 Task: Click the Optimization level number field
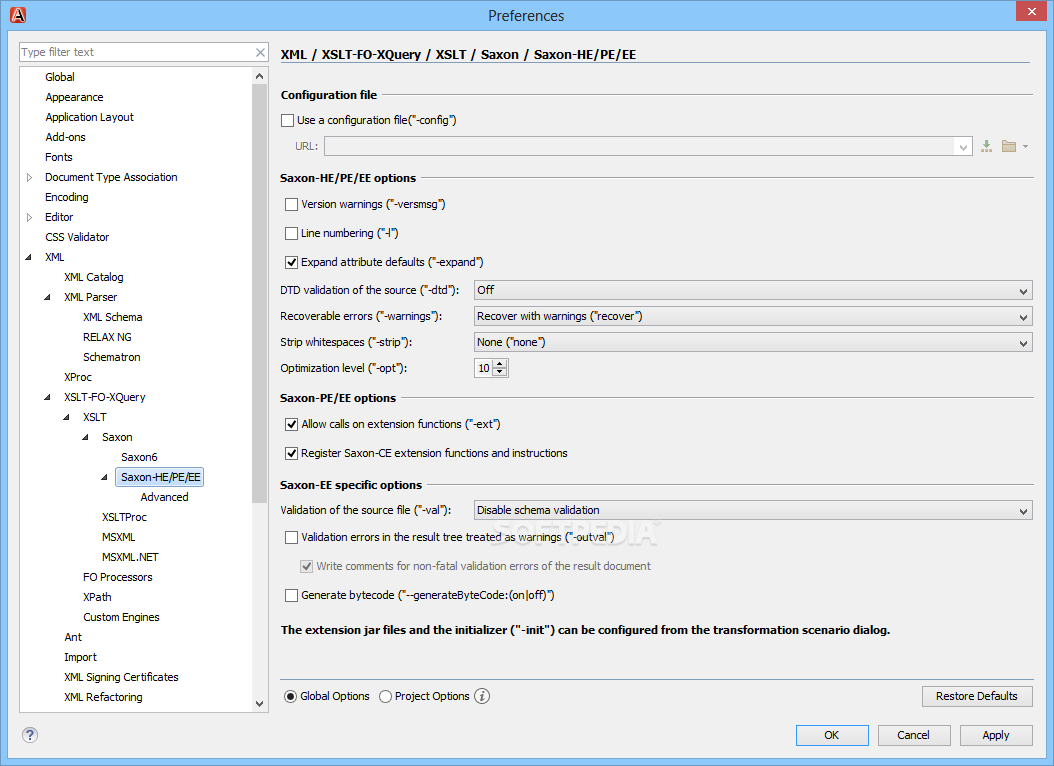coord(484,368)
